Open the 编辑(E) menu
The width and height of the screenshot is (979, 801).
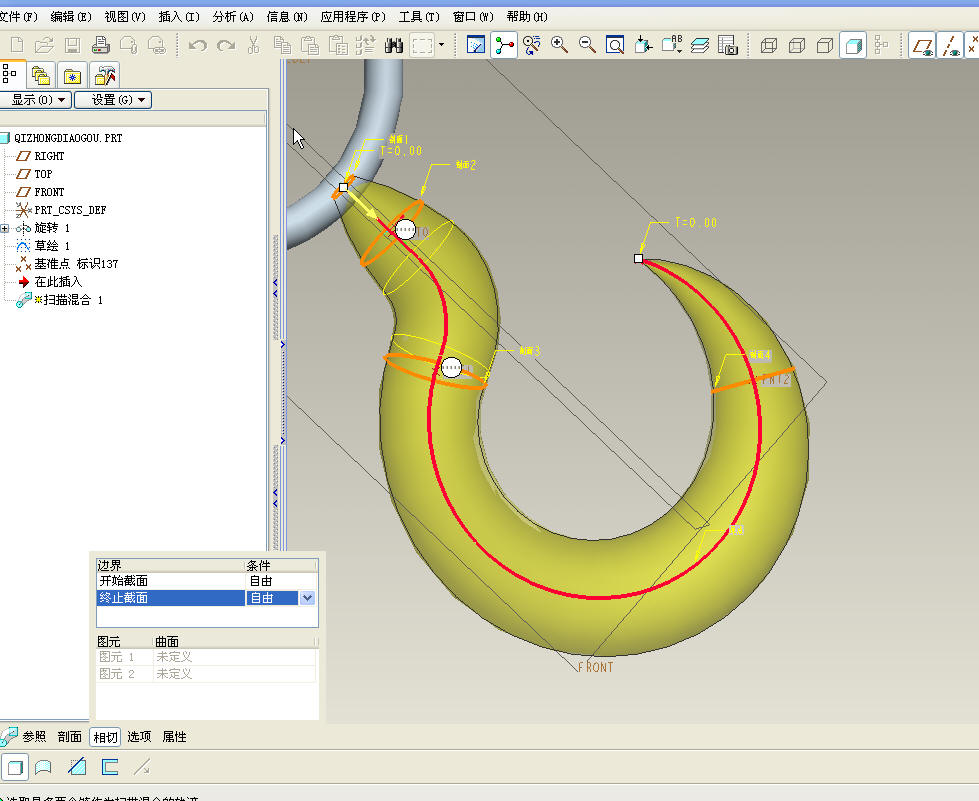pos(71,17)
